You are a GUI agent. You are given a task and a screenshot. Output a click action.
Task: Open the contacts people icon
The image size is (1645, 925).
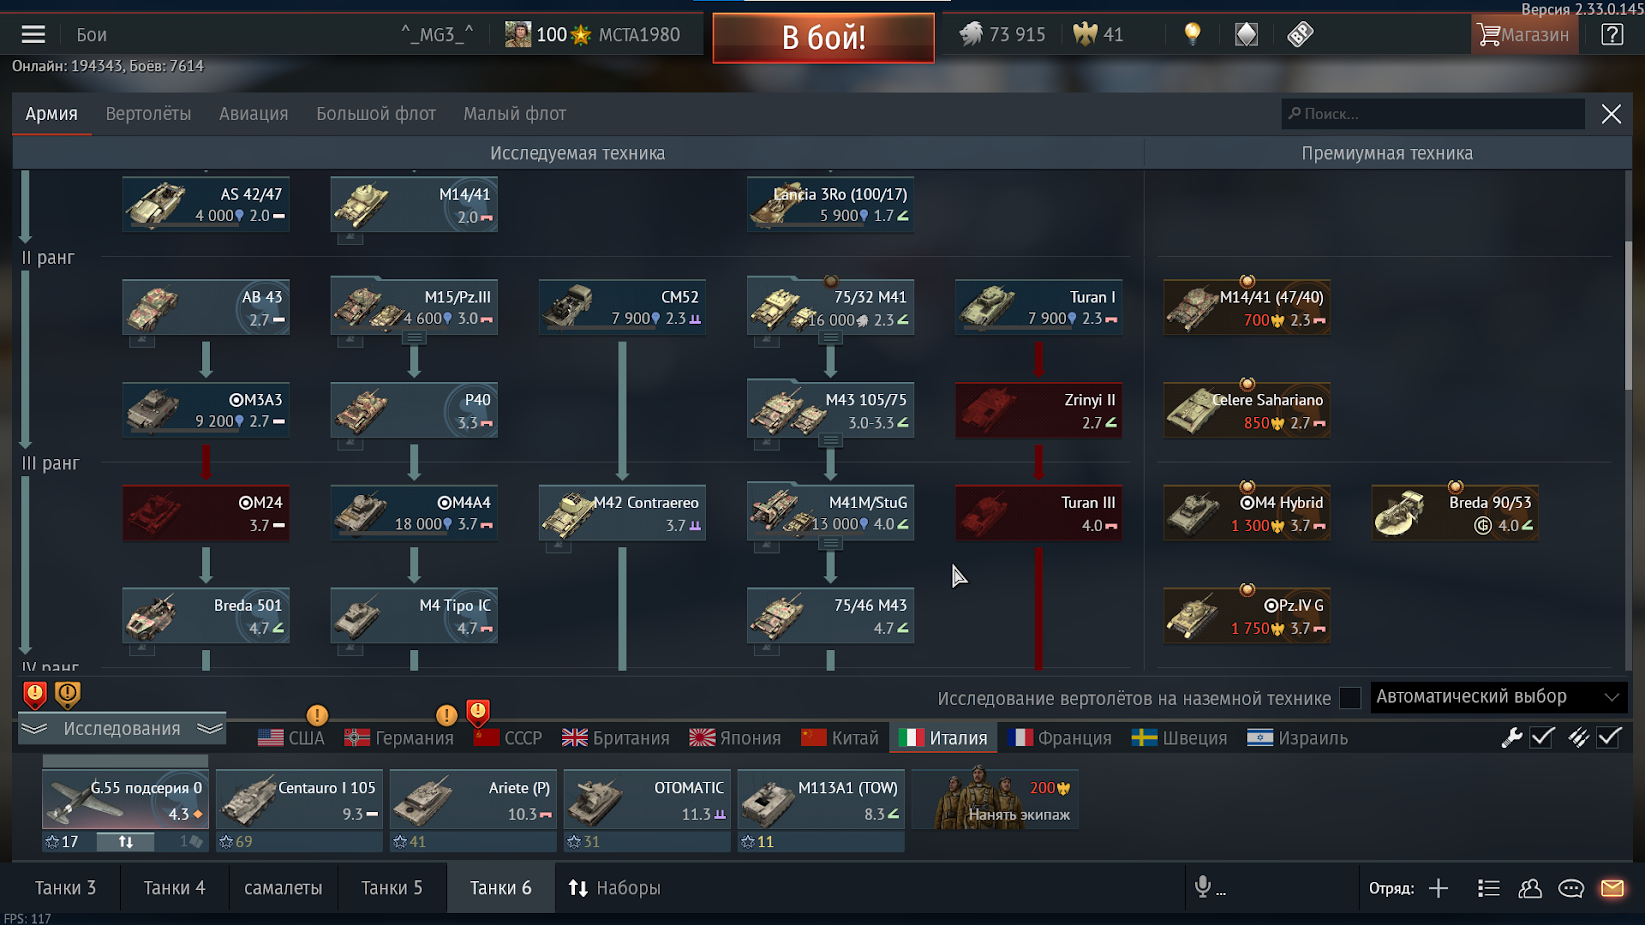coord(1530,888)
